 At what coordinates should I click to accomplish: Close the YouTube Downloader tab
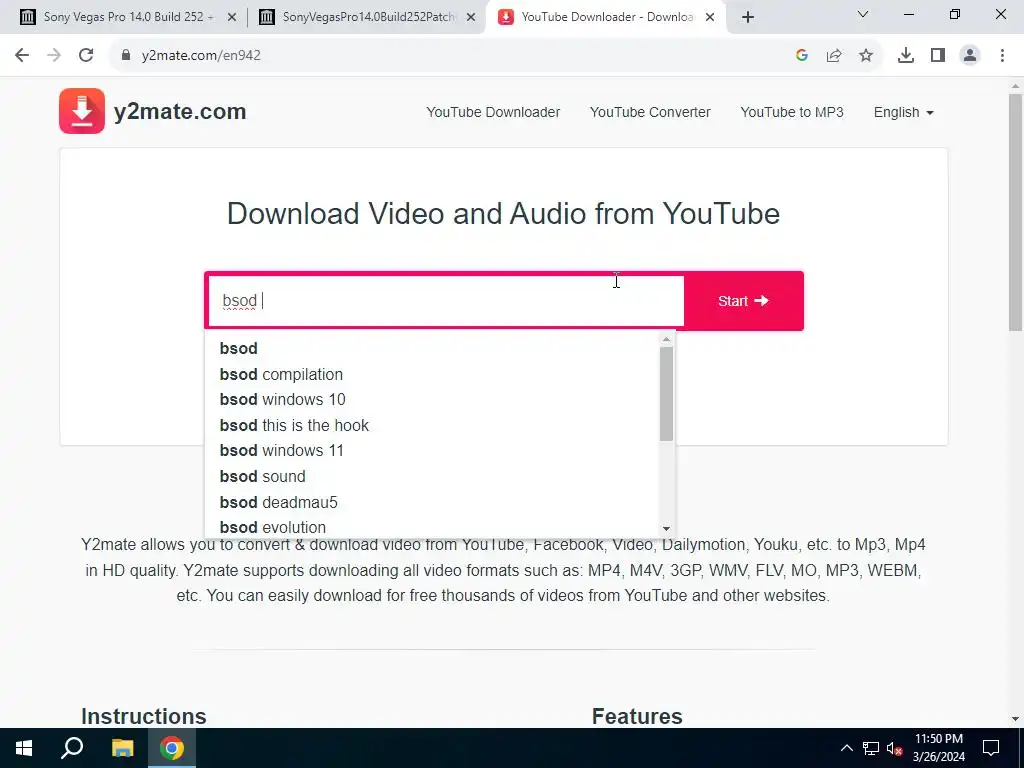pos(710,17)
